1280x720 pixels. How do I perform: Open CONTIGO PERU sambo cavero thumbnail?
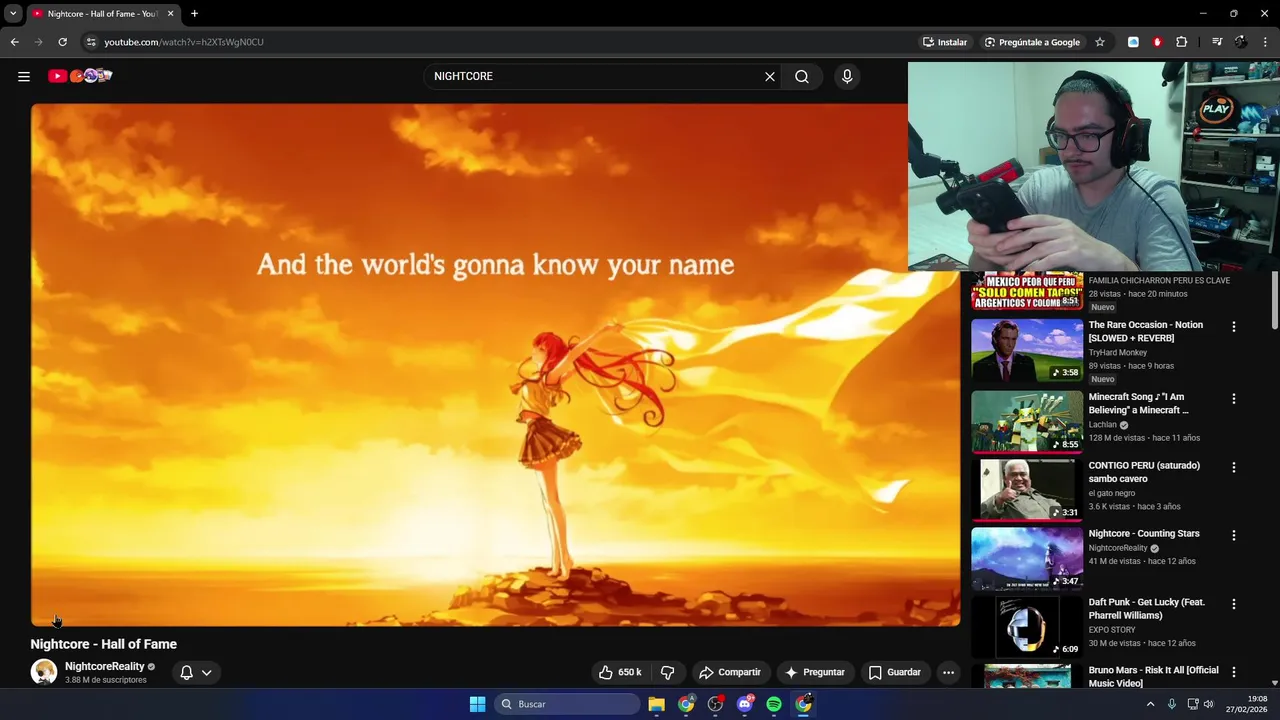(1027, 490)
